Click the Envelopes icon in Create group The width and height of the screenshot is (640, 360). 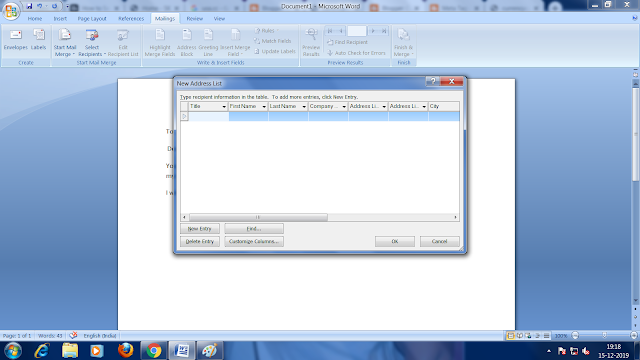tap(16, 40)
